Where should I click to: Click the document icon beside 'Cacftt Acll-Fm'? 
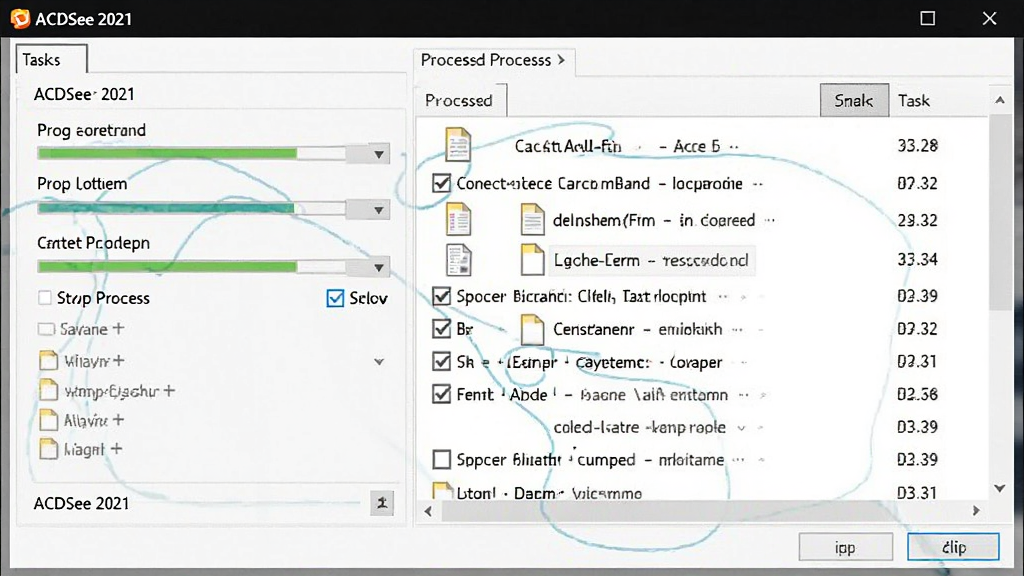click(458, 144)
